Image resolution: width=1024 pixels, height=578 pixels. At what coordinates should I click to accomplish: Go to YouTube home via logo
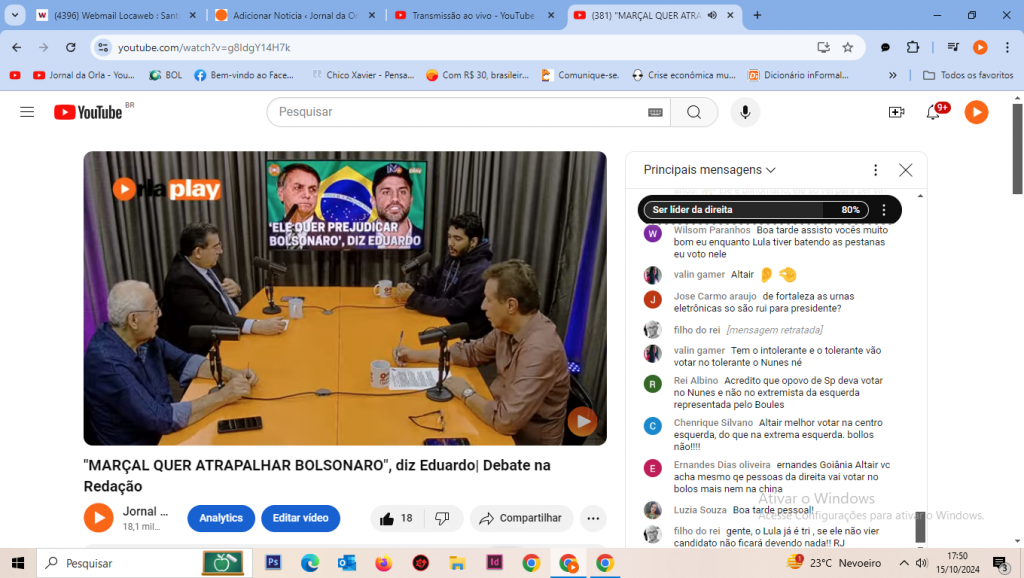88,112
